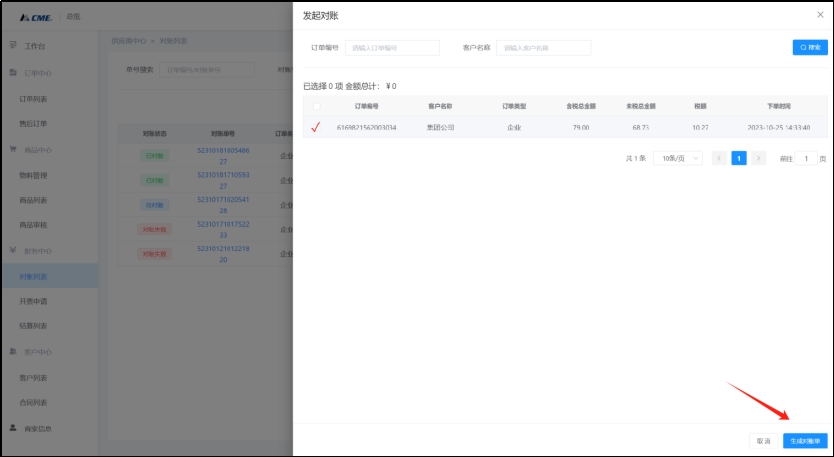Click the blue 搜索 search button
The height and width of the screenshot is (457, 834).
(x=809, y=47)
